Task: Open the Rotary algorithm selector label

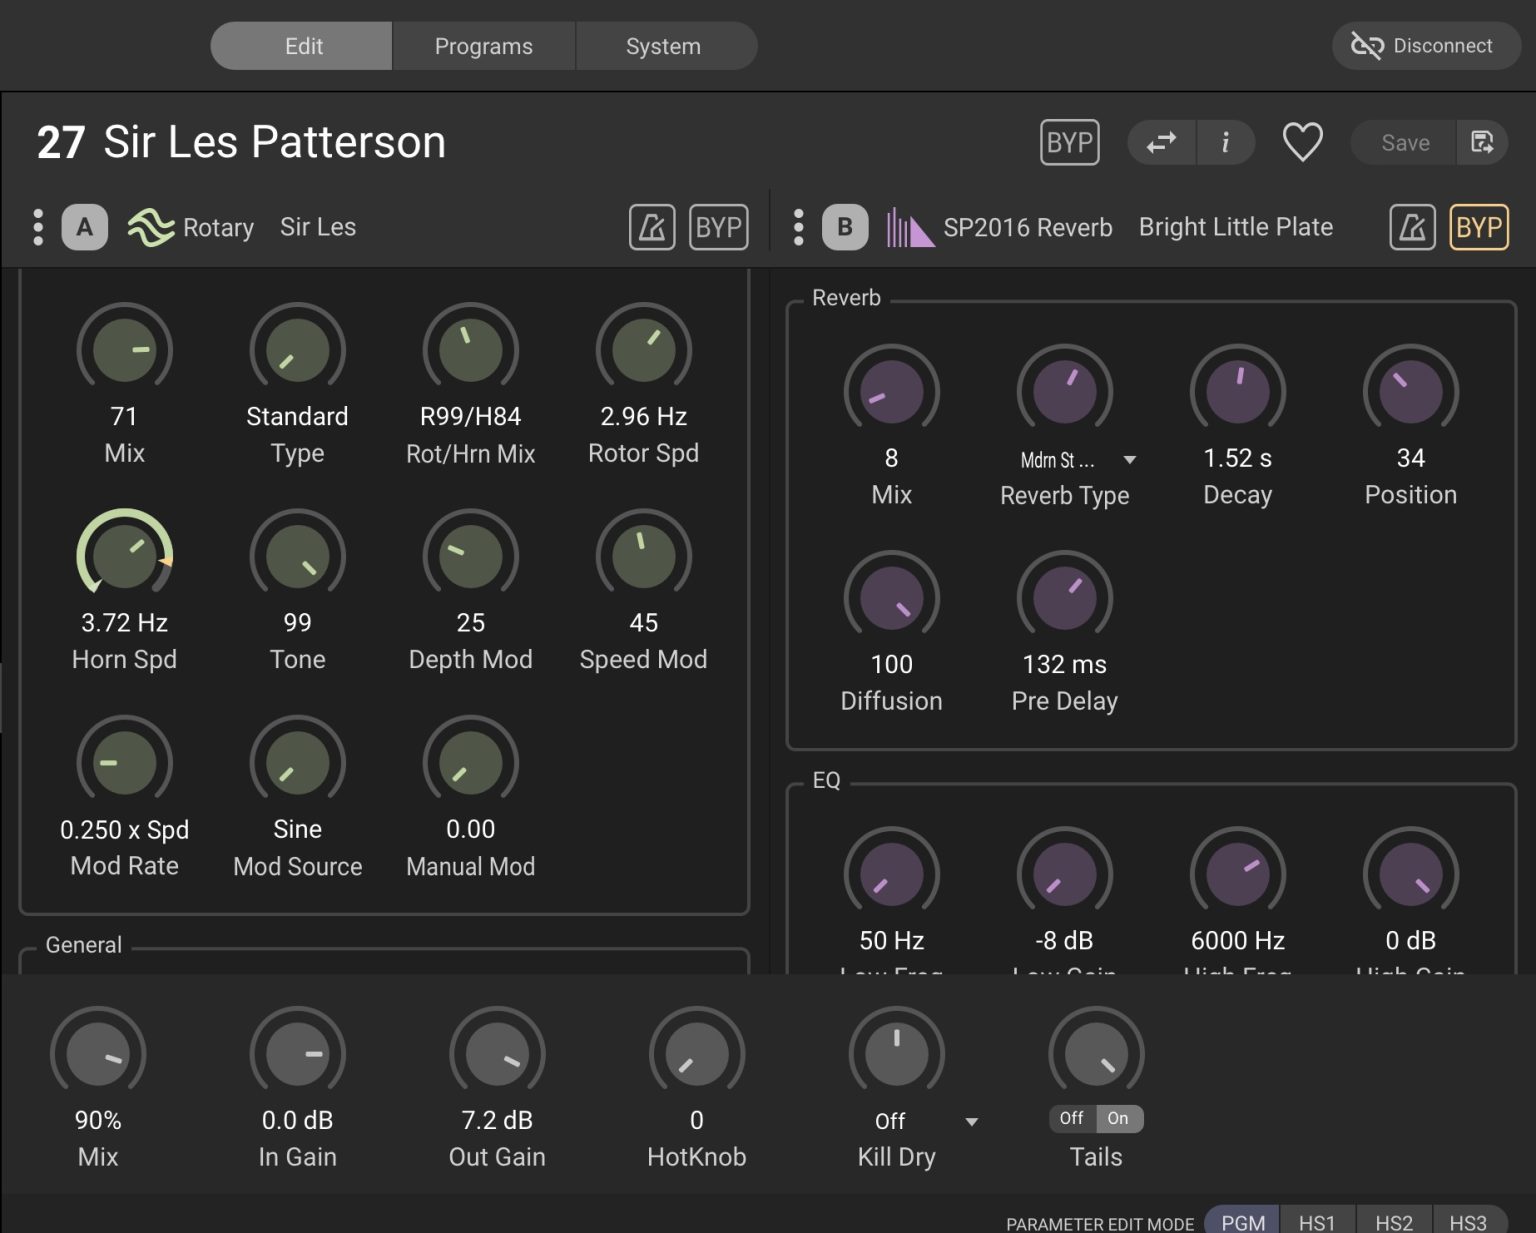Action: (218, 227)
